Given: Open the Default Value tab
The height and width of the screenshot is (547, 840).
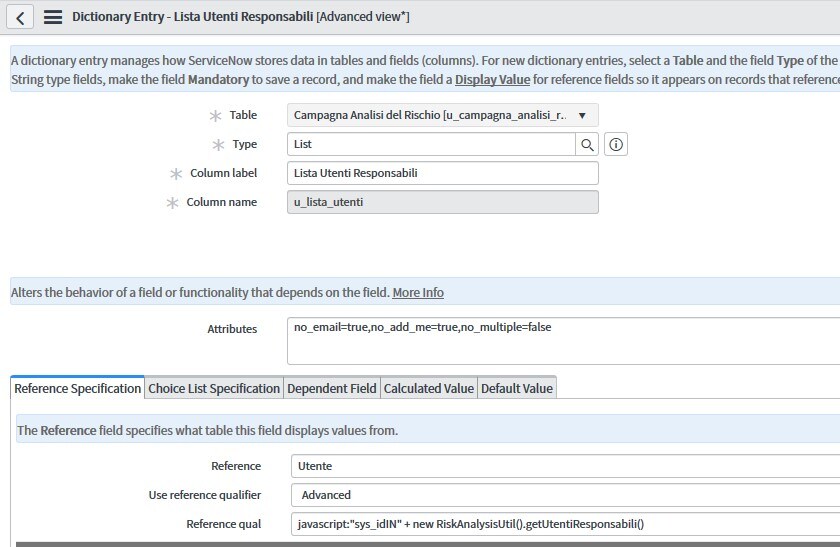Looking at the screenshot, I should coord(516,388).
